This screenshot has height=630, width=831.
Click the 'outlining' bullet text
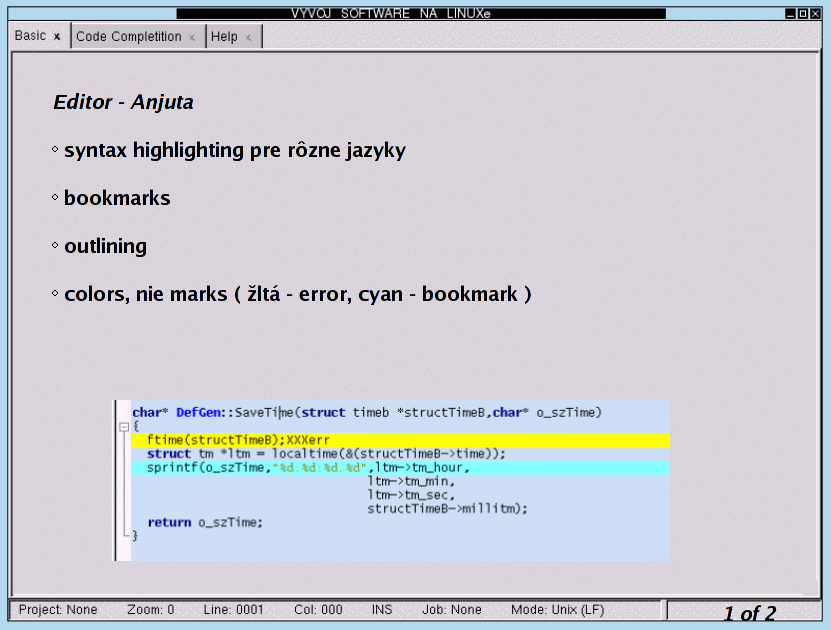(x=105, y=246)
